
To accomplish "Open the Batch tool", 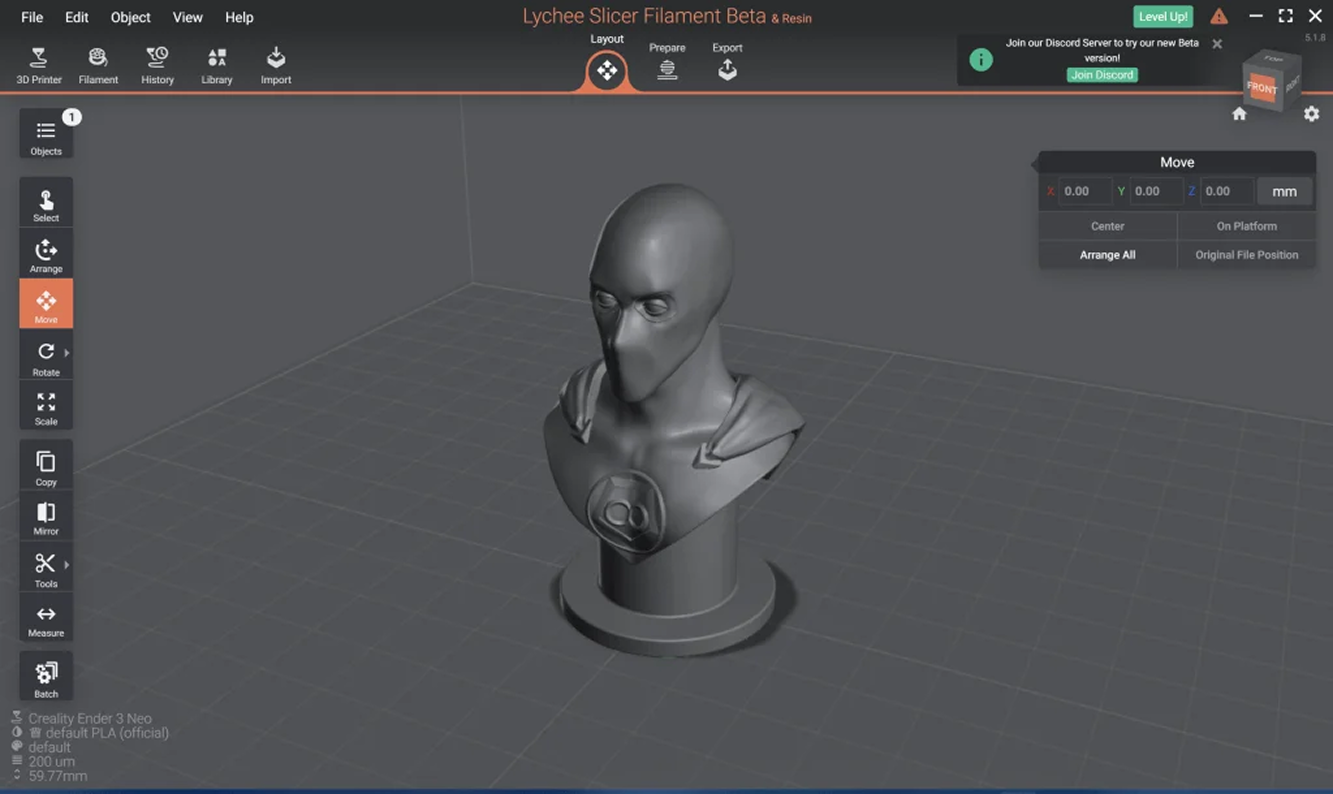I will pos(46,678).
